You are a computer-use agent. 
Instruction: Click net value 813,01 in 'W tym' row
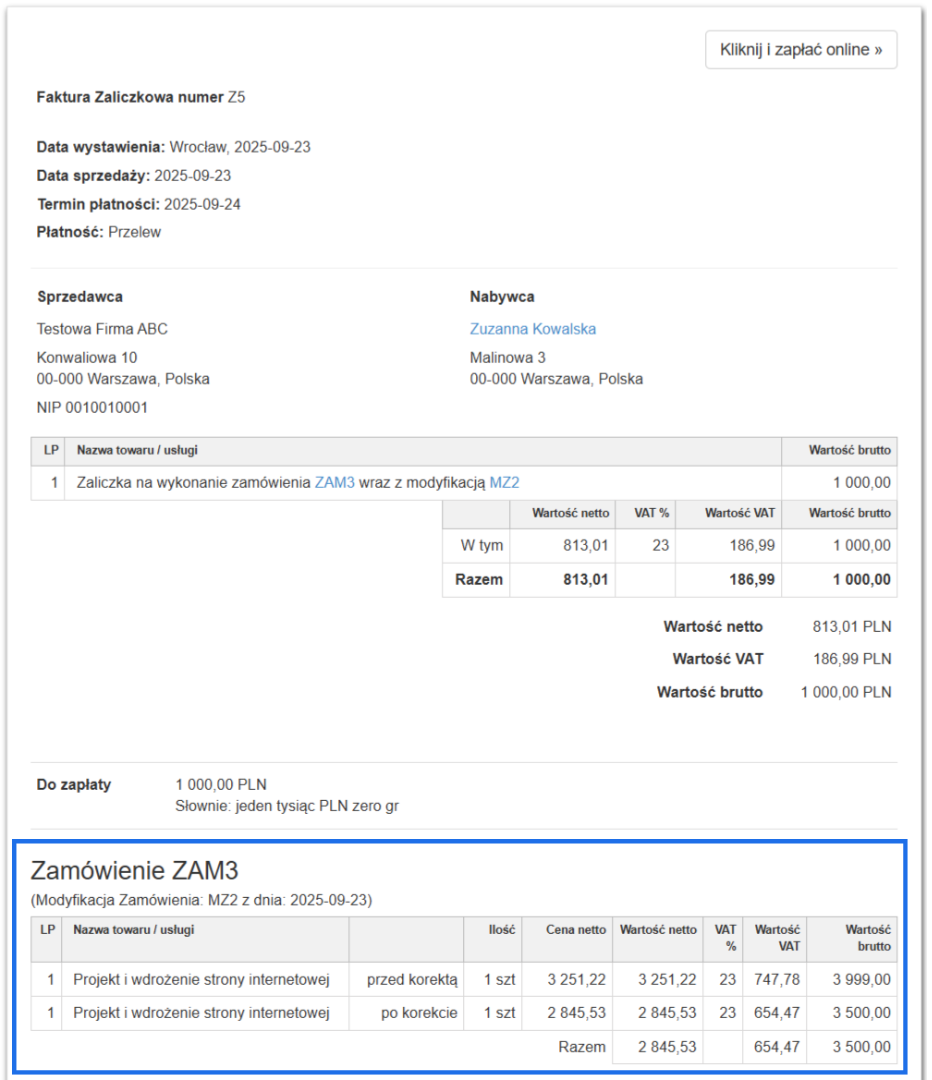[586, 546]
